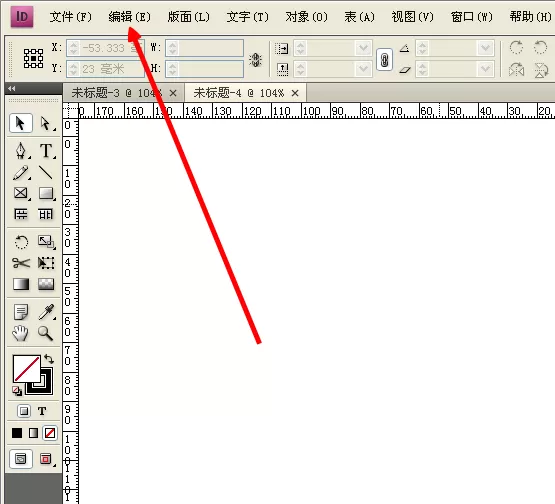Switch to Normal view mode
This screenshot has width=555, height=504.
pos(21,459)
